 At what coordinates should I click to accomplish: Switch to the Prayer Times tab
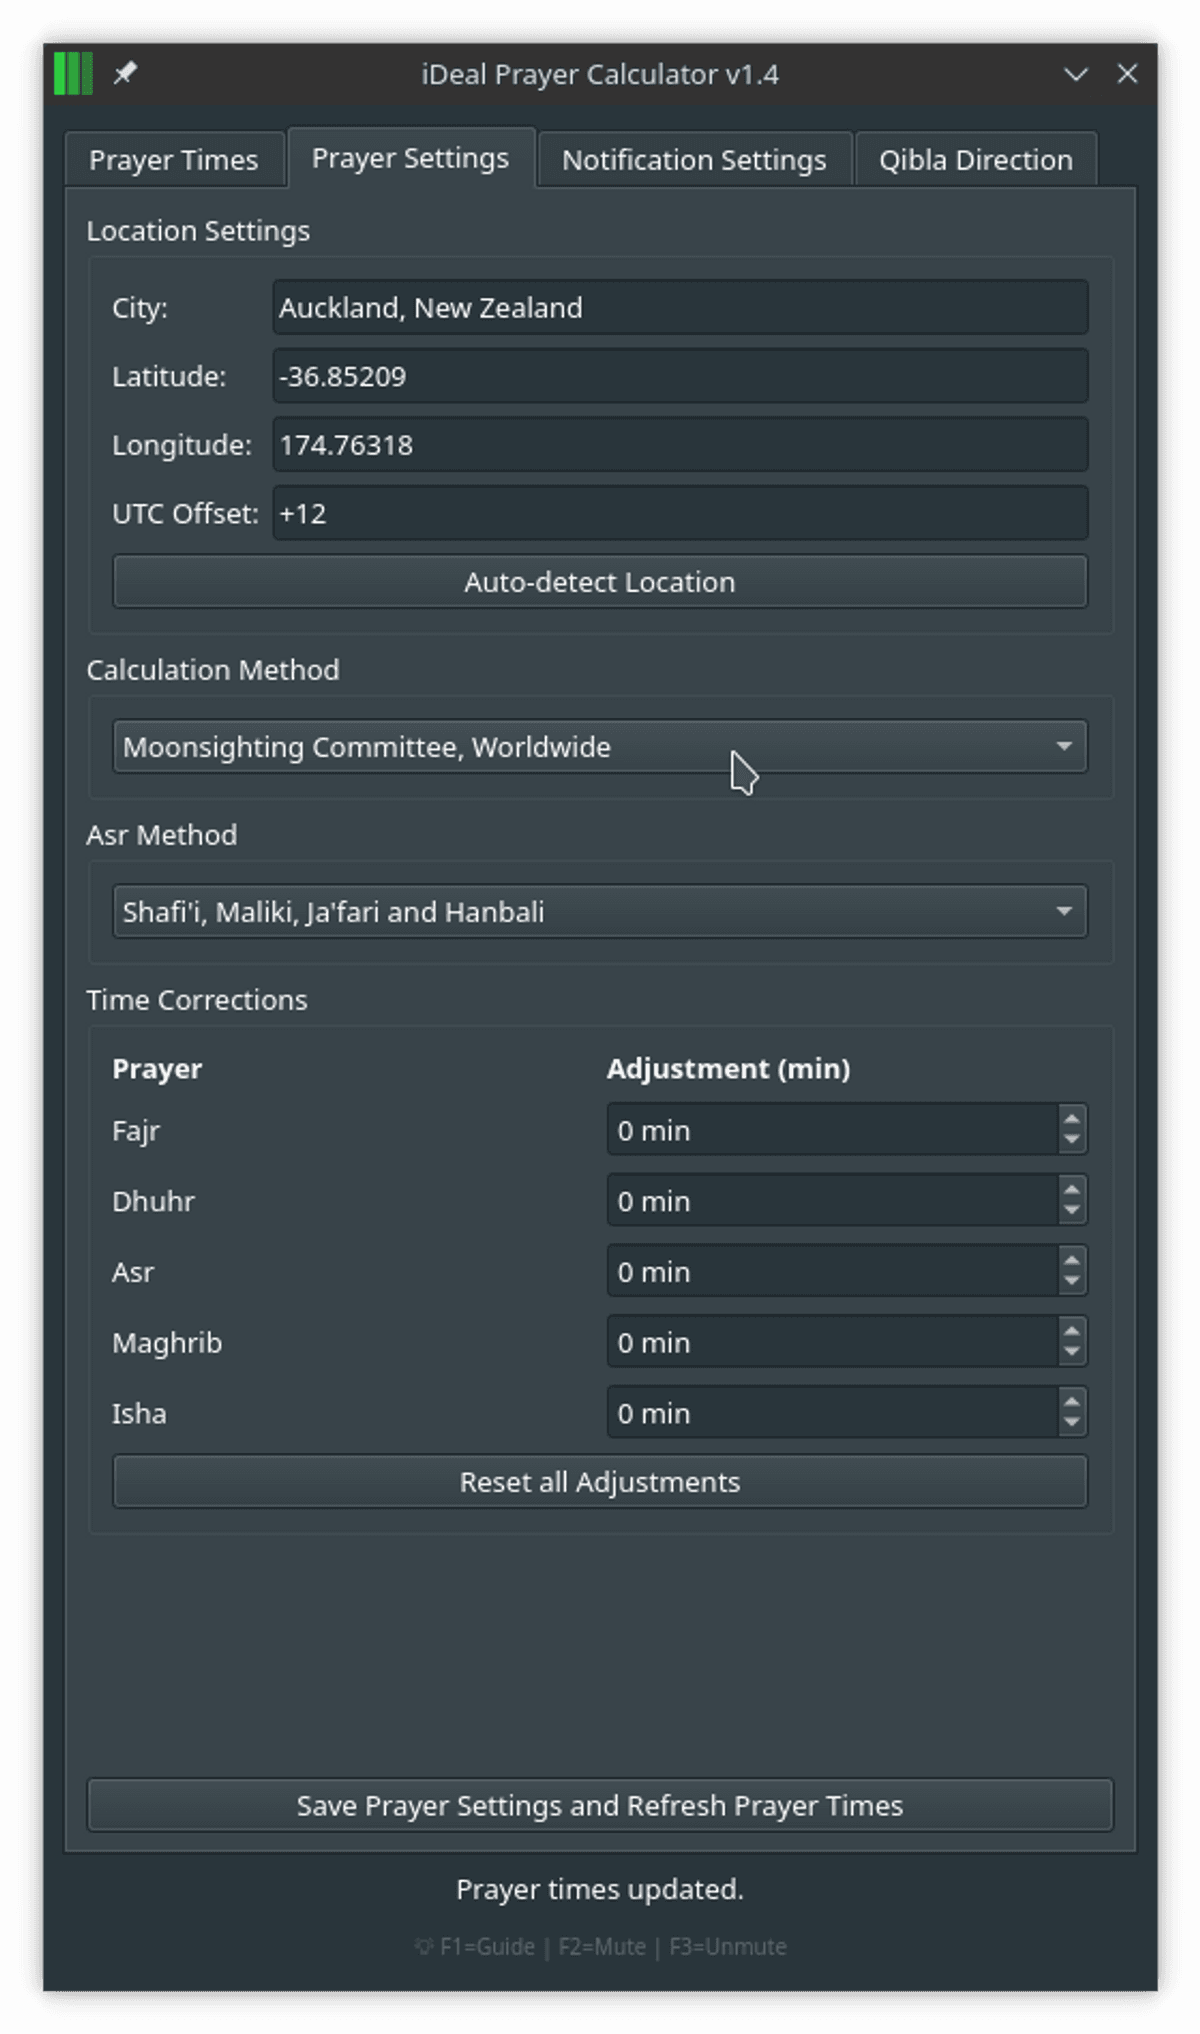pos(174,160)
